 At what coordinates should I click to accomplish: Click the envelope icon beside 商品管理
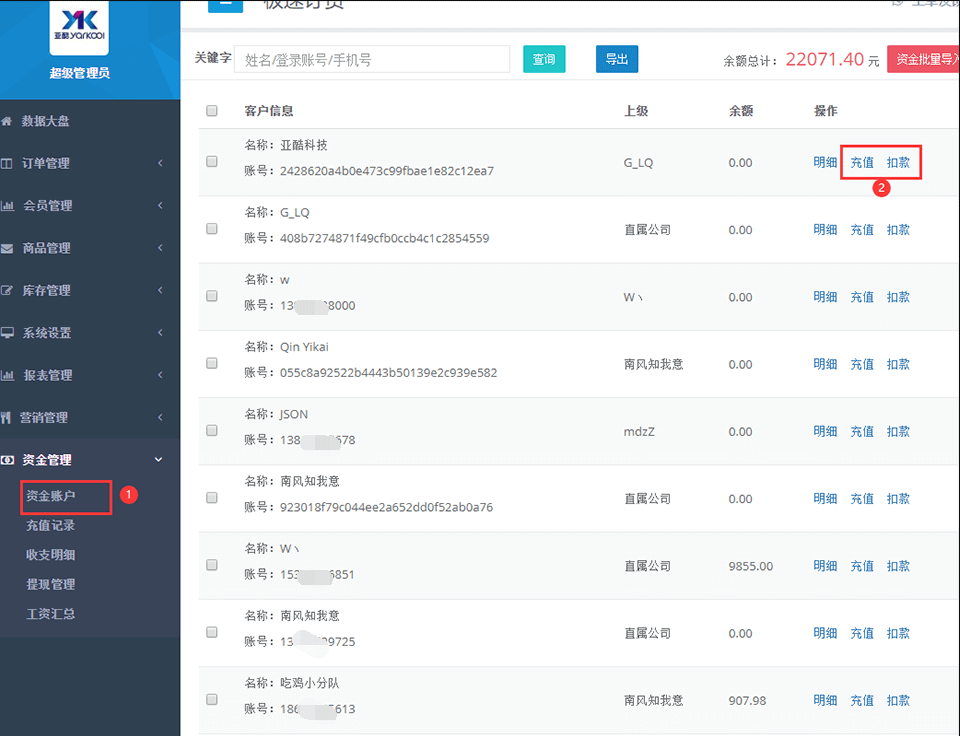click(7, 248)
